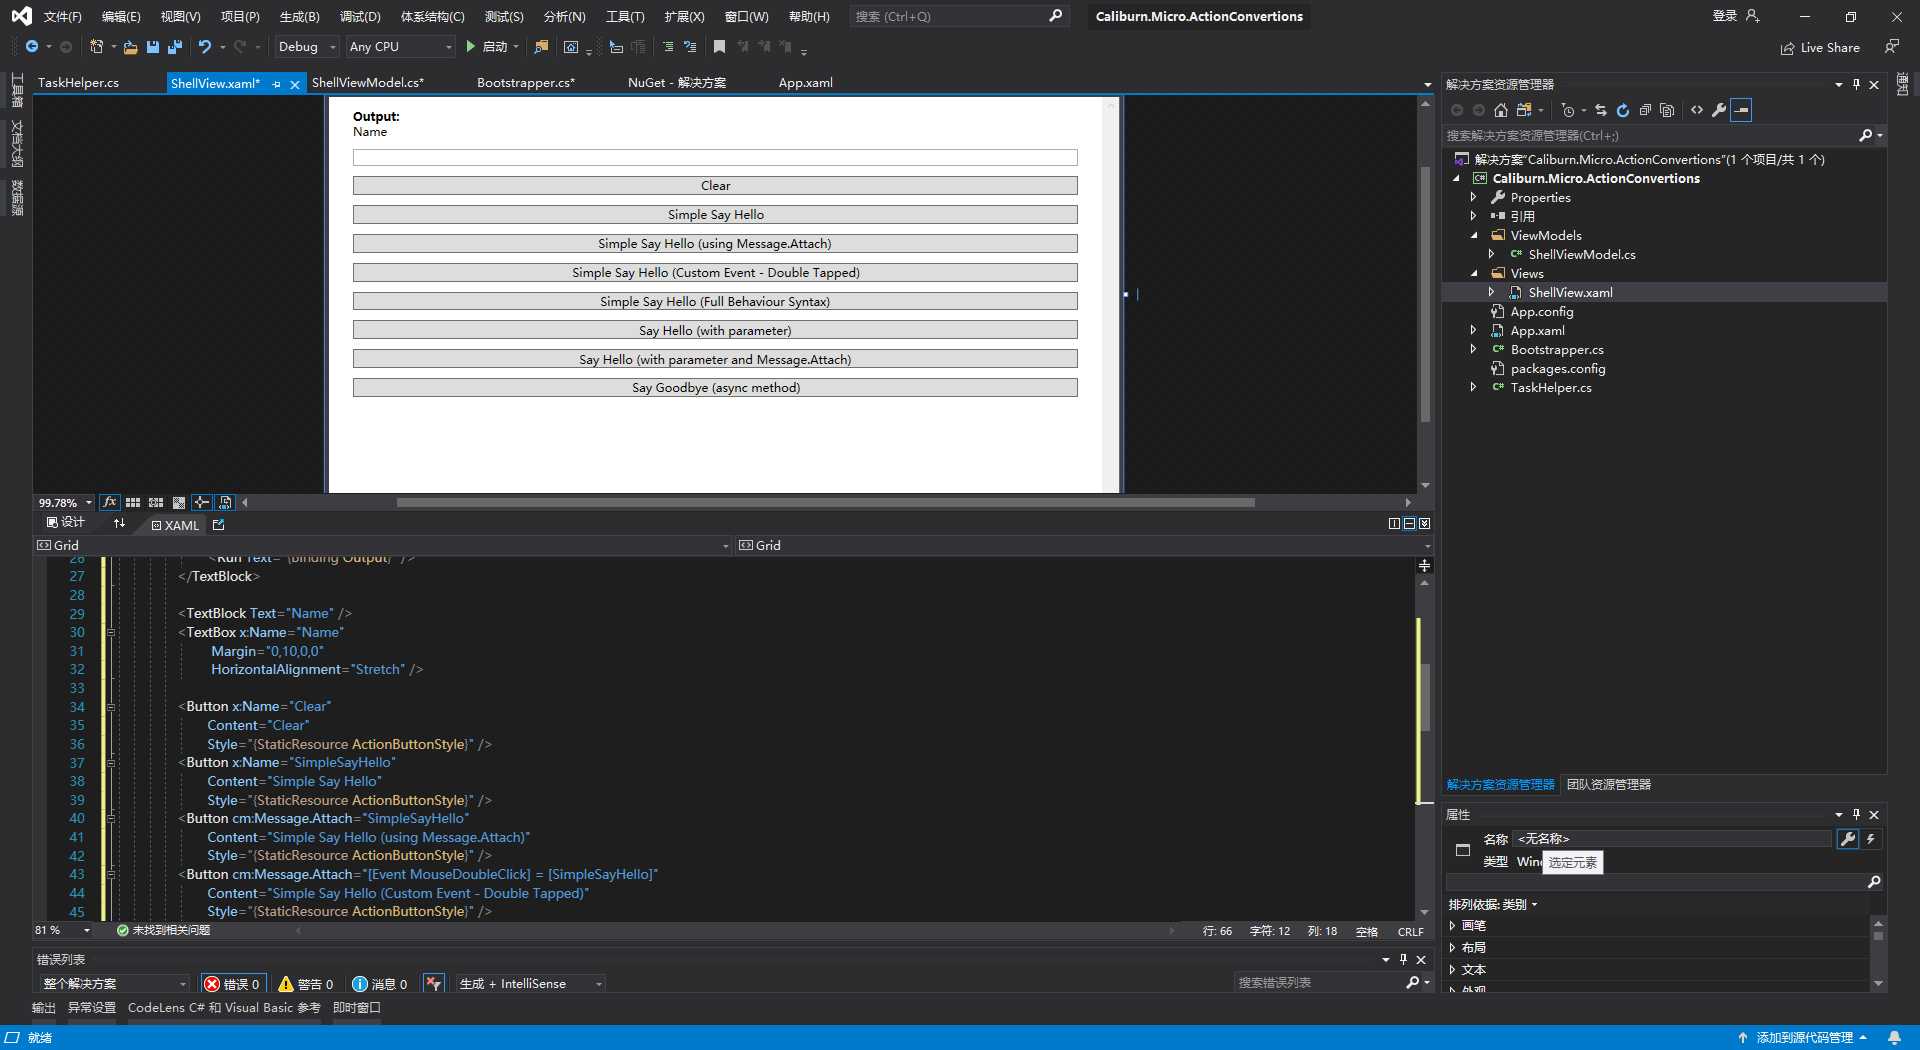
Task: Toggle the bookmark icon in toolbar
Action: click(x=719, y=47)
